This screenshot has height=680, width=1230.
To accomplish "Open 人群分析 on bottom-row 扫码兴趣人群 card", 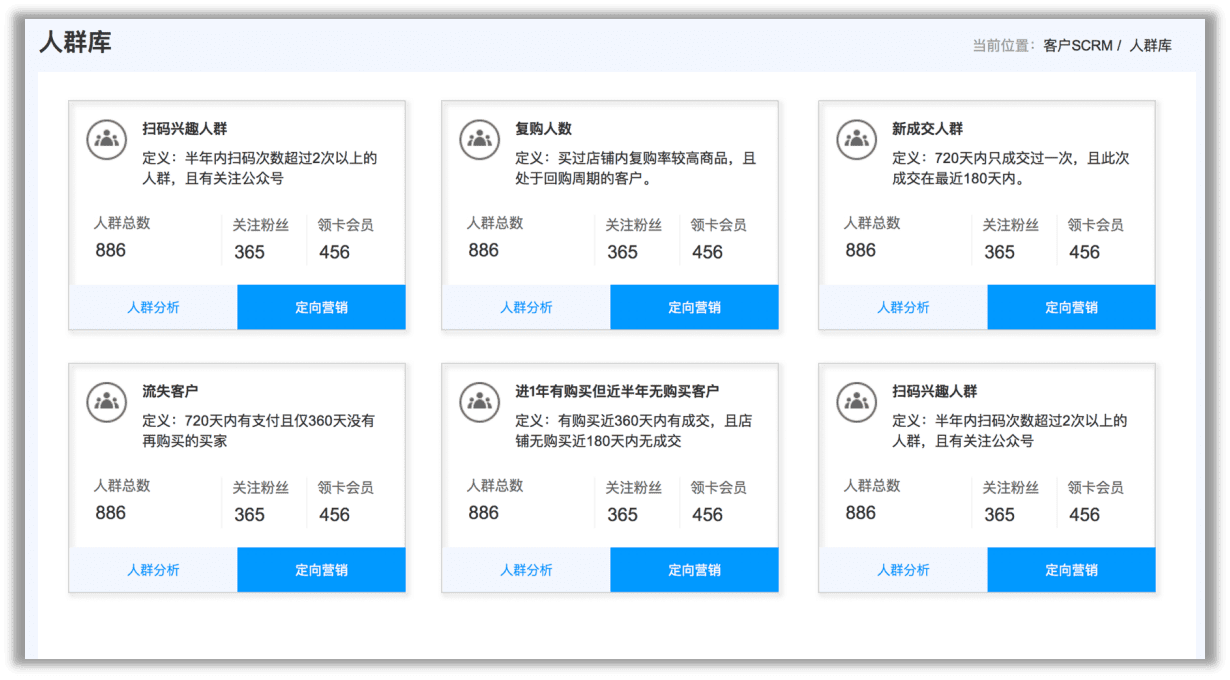I will click(x=903, y=570).
